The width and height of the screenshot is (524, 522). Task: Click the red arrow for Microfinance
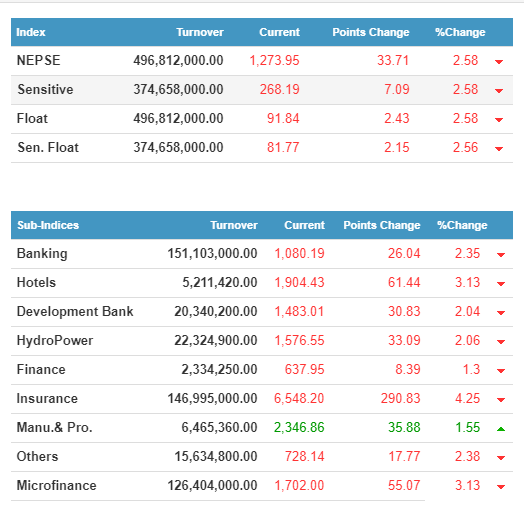pyautogui.click(x=501, y=487)
